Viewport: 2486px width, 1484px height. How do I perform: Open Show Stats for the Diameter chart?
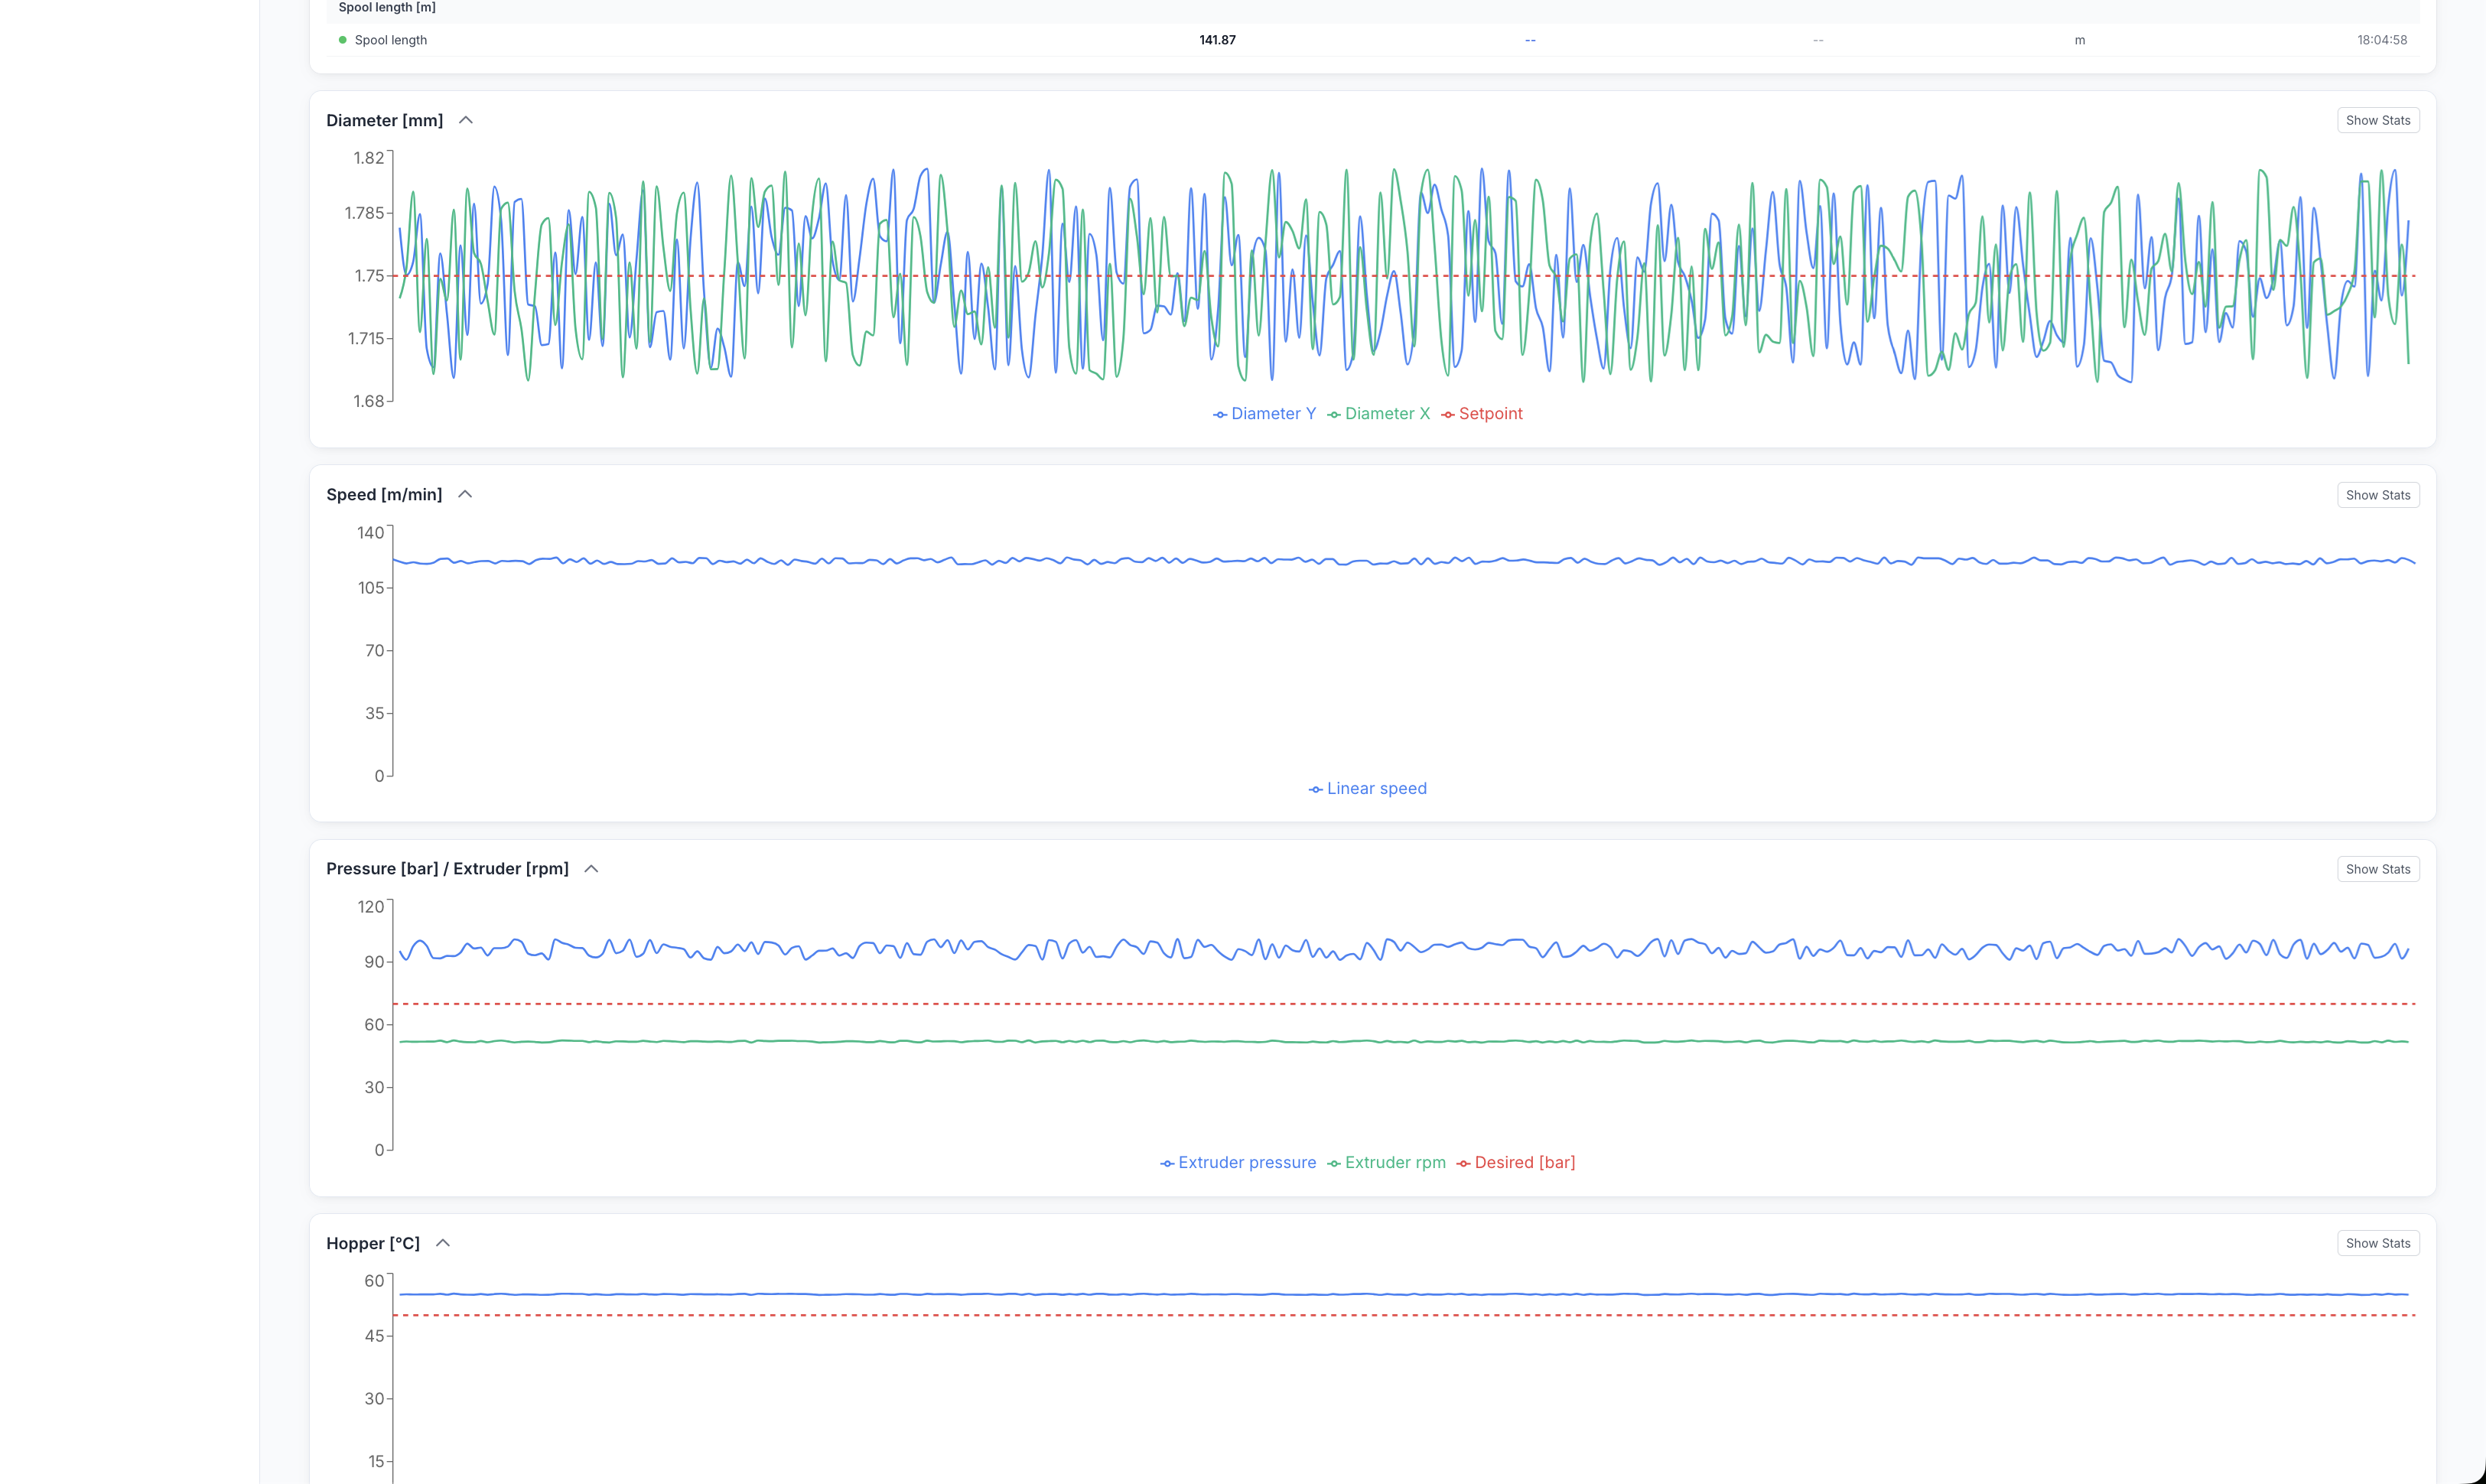pos(2378,119)
